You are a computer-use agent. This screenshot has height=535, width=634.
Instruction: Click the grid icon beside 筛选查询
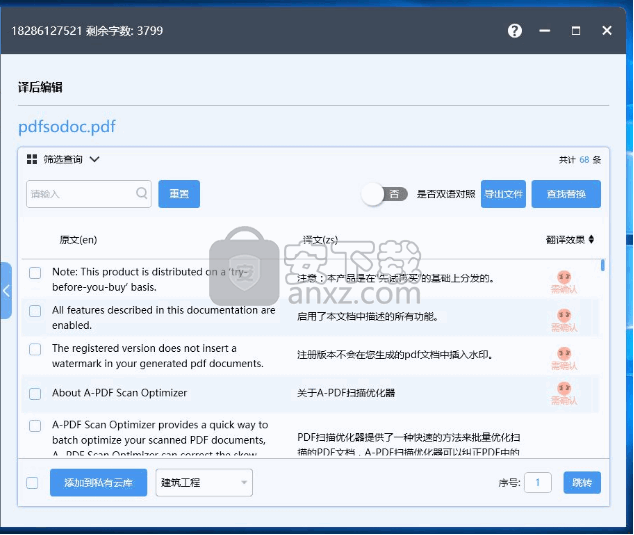[x=32, y=159]
